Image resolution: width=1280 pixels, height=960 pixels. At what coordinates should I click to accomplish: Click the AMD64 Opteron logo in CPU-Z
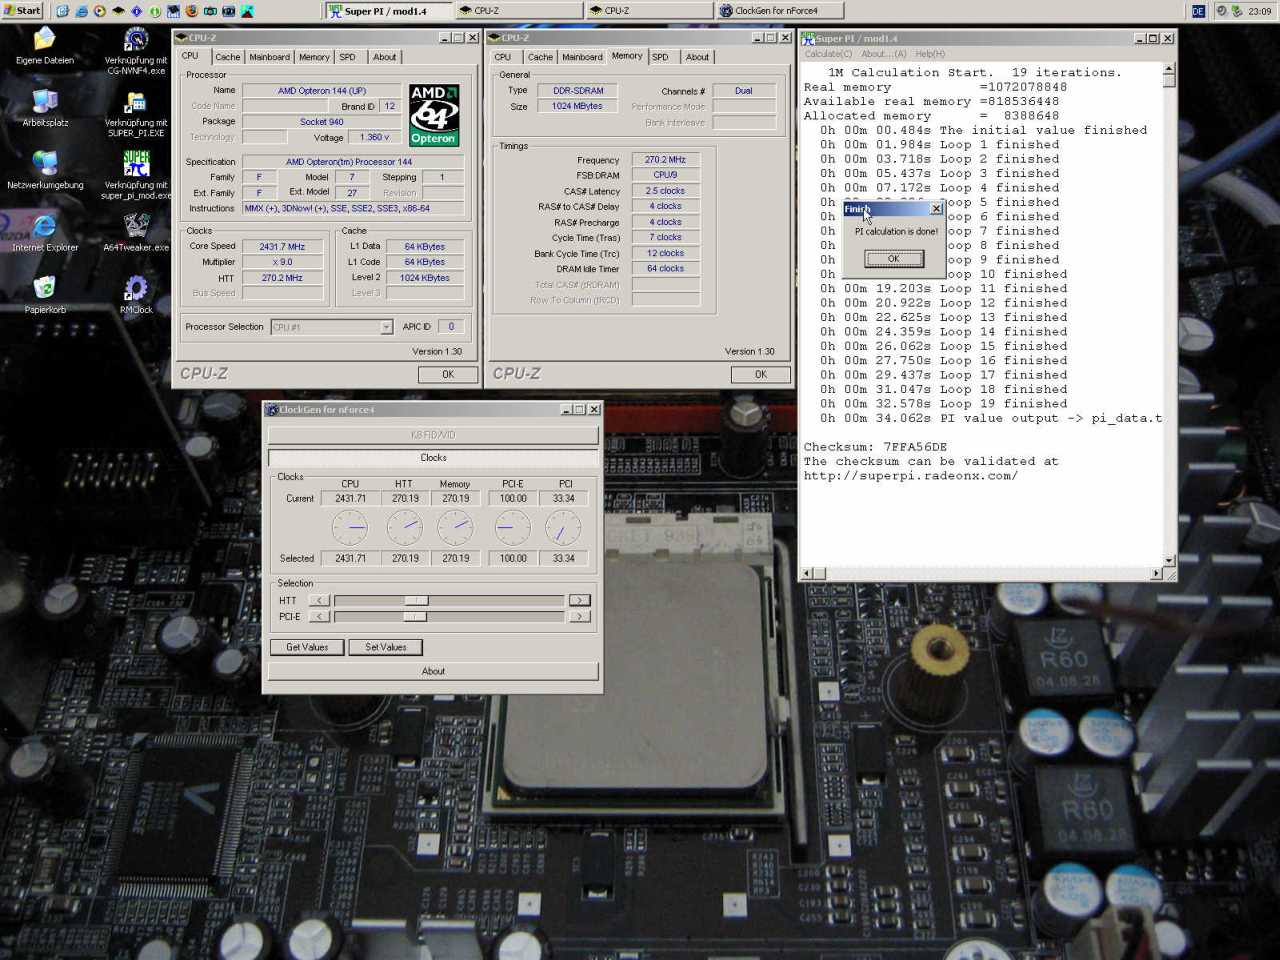coord(434,116)
